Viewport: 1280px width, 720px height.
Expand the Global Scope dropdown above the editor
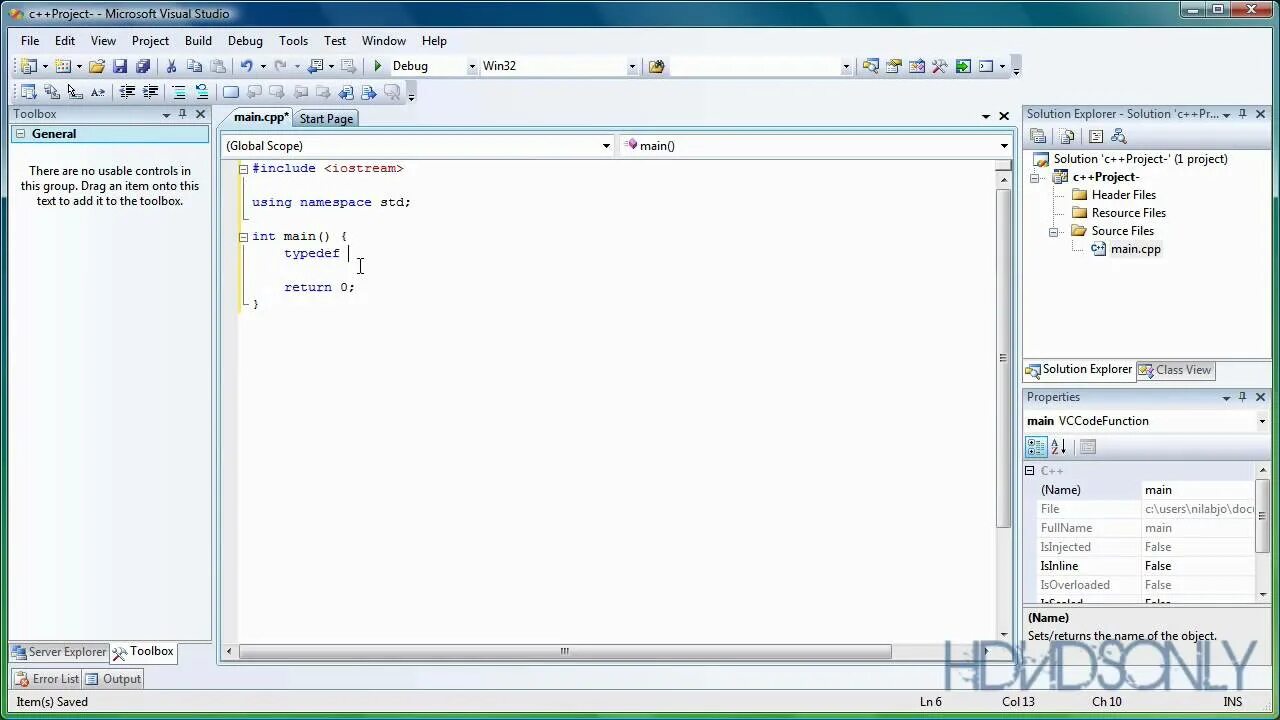[605, 145]
